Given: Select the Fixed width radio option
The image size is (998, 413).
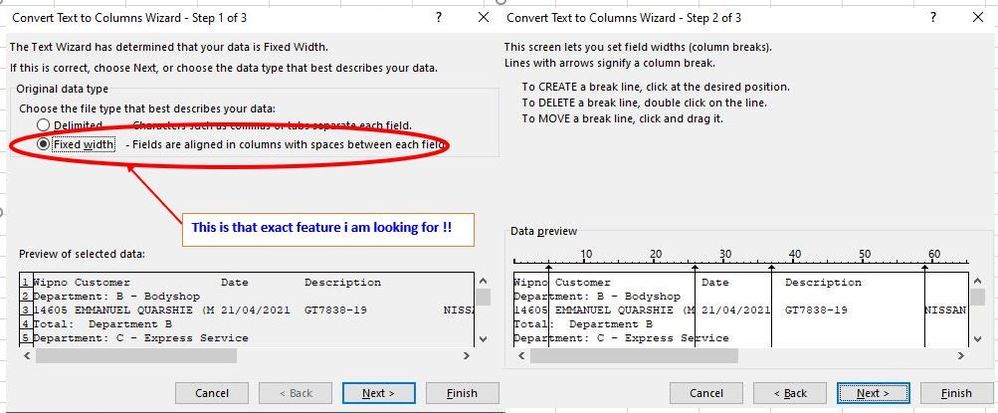Looking at the screenshot, I should [x=43, y=144].
